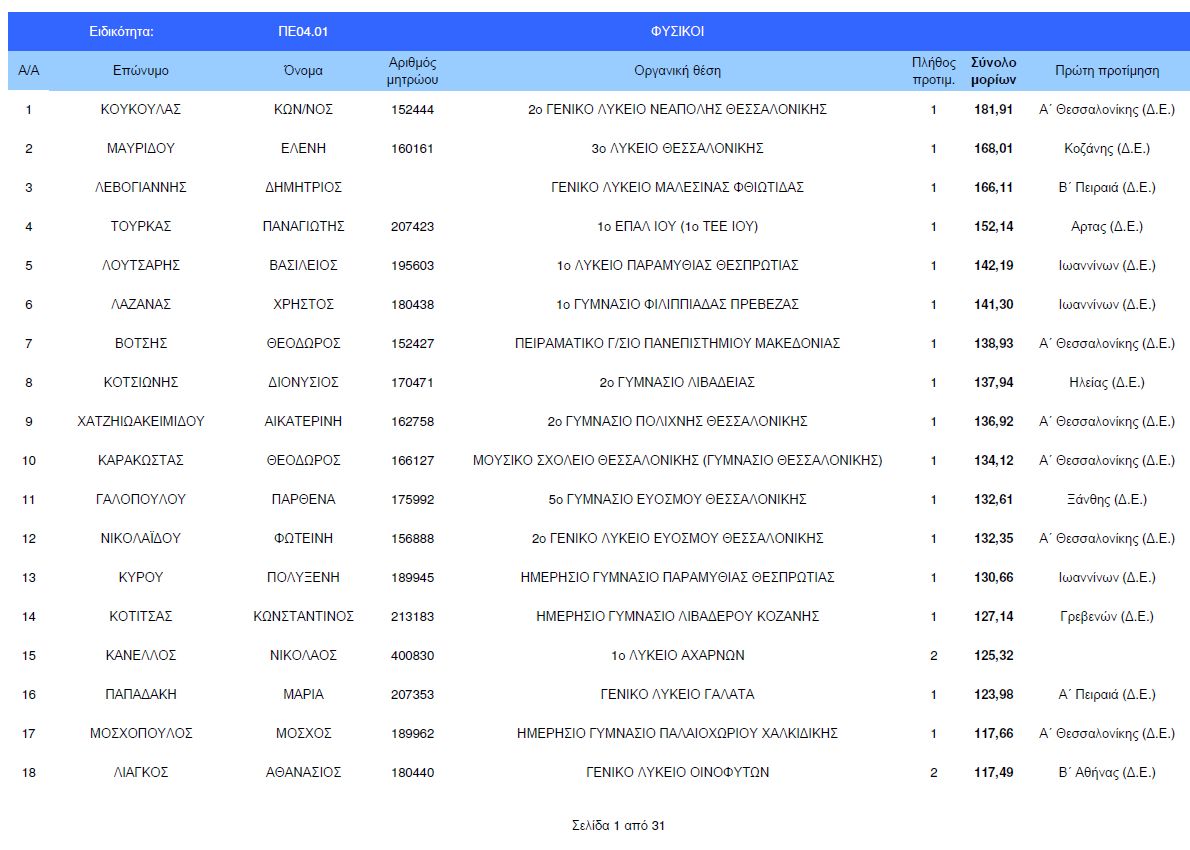Image resolution: width=1190 pixels, height=850 pixels.
Task: Select score 152,14 for ΤΟΥΡΚΑΣ
Action: [993, 226]
